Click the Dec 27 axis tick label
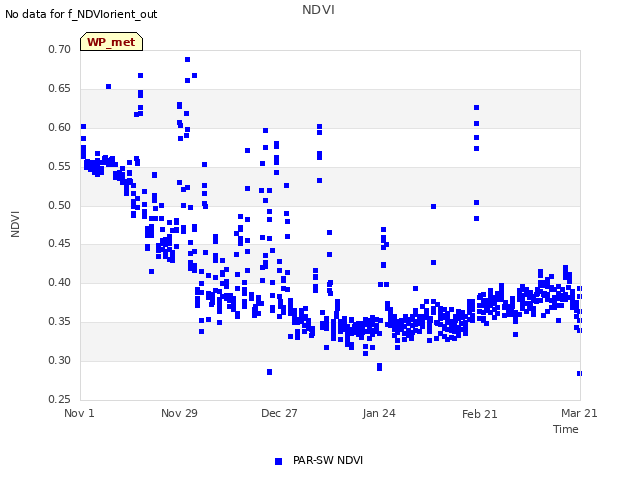 pos(279,413)
